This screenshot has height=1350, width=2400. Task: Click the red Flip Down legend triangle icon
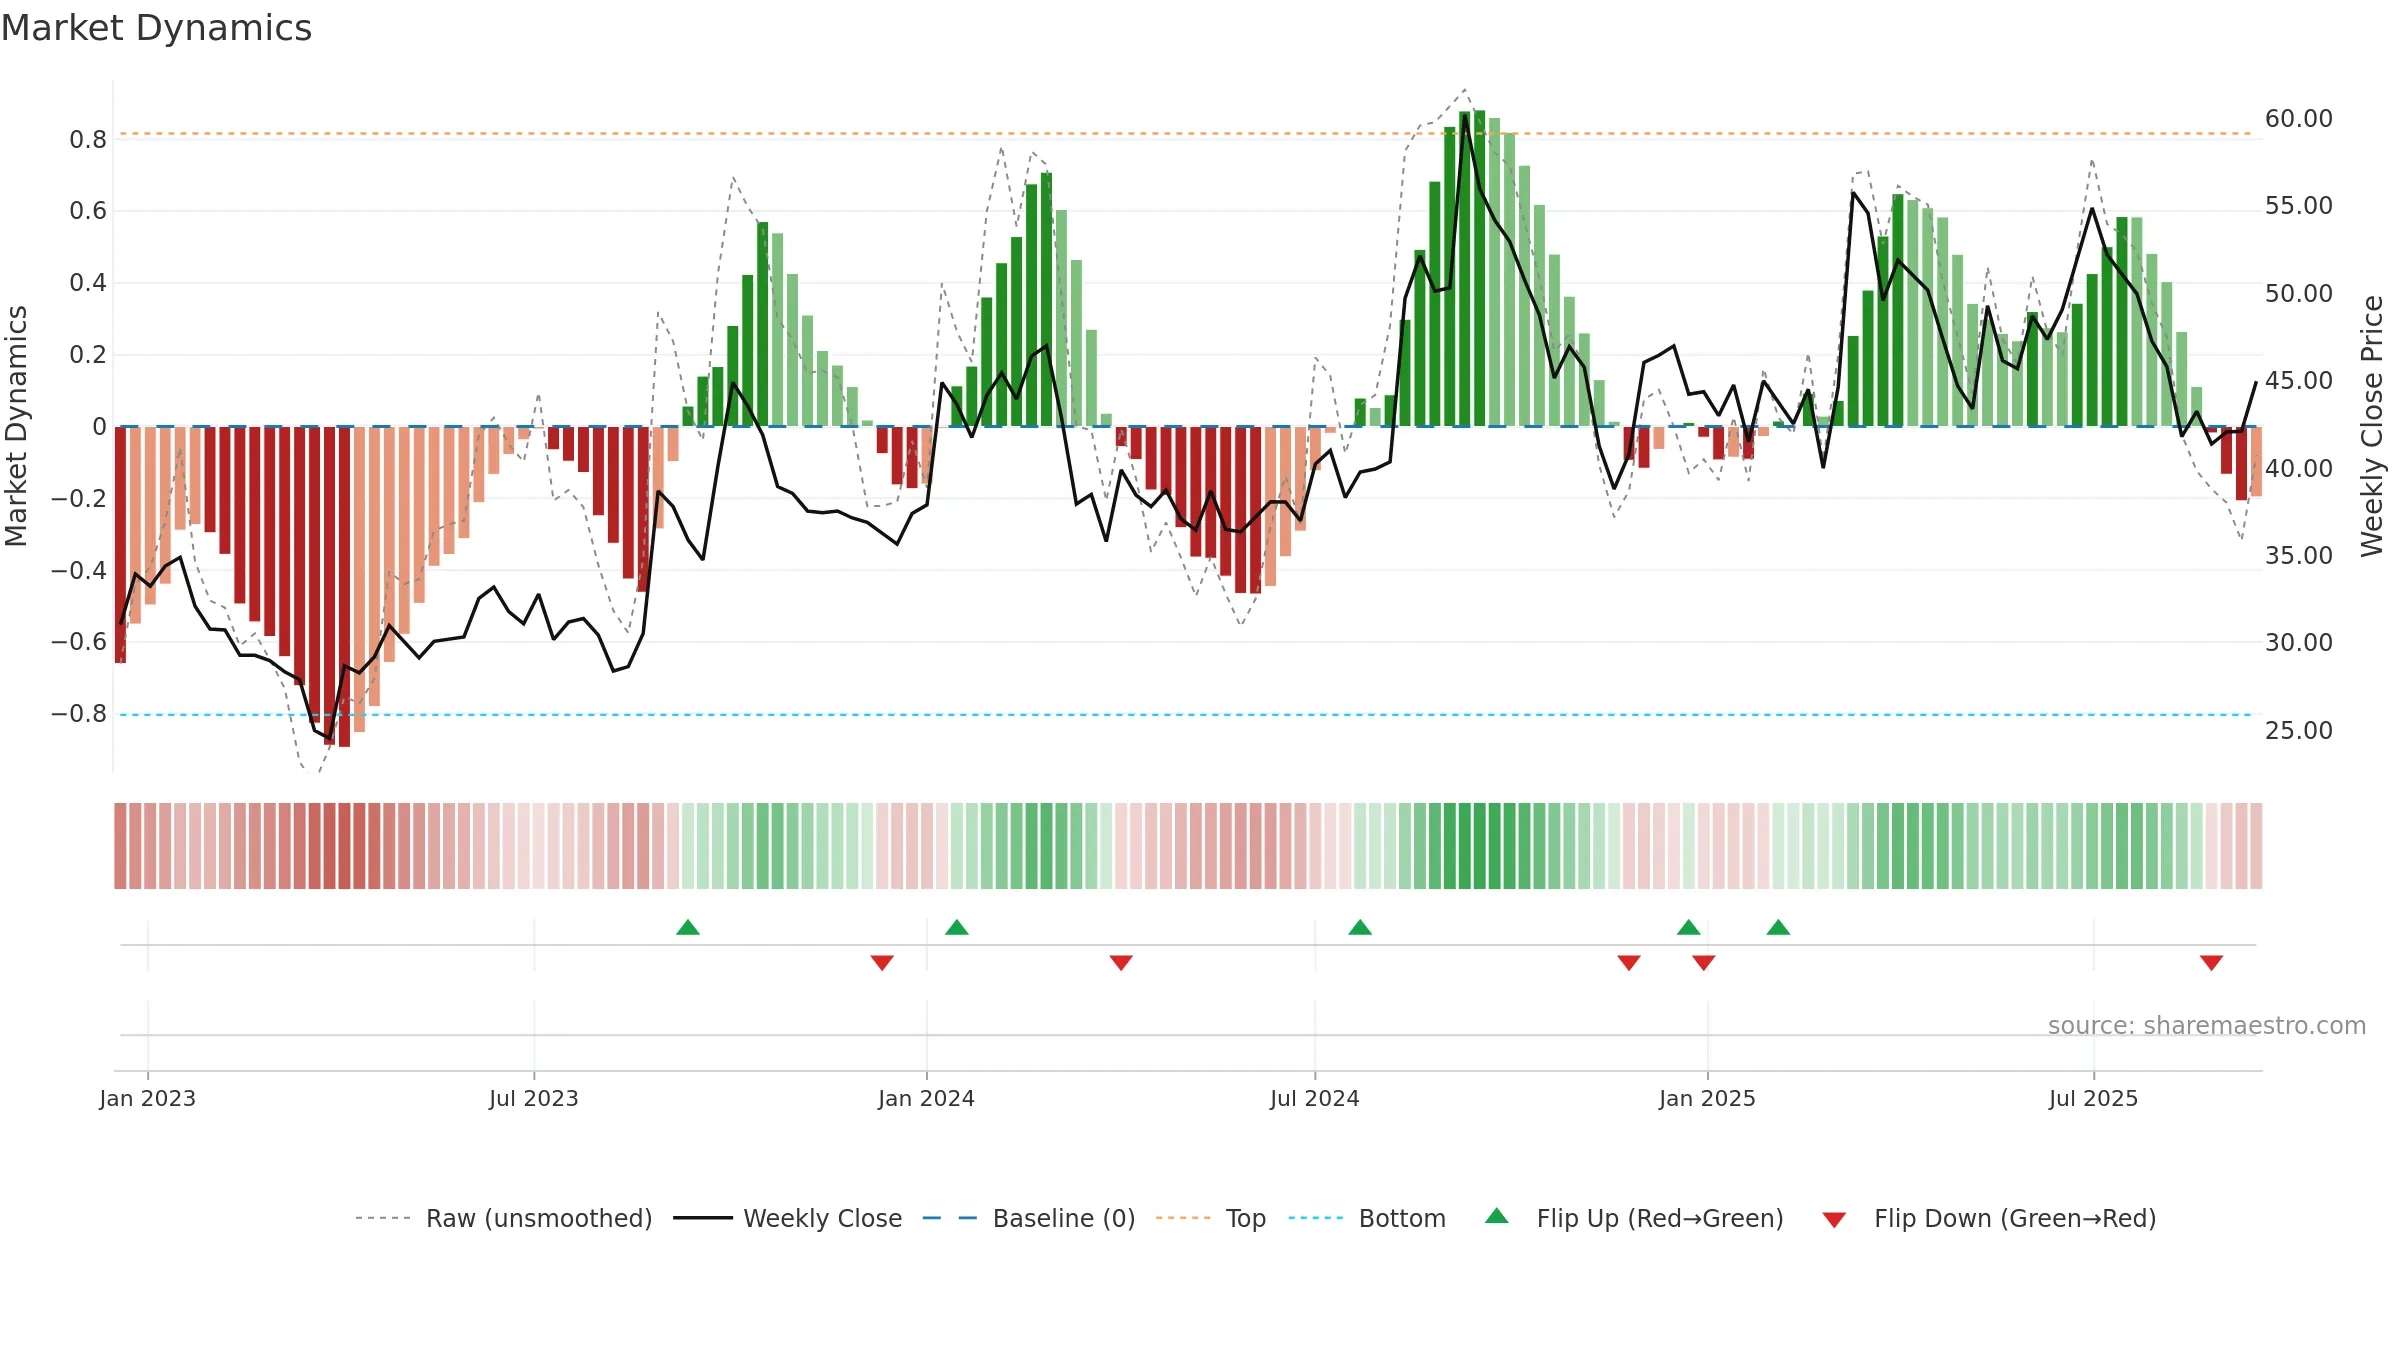point(1834,1220)
